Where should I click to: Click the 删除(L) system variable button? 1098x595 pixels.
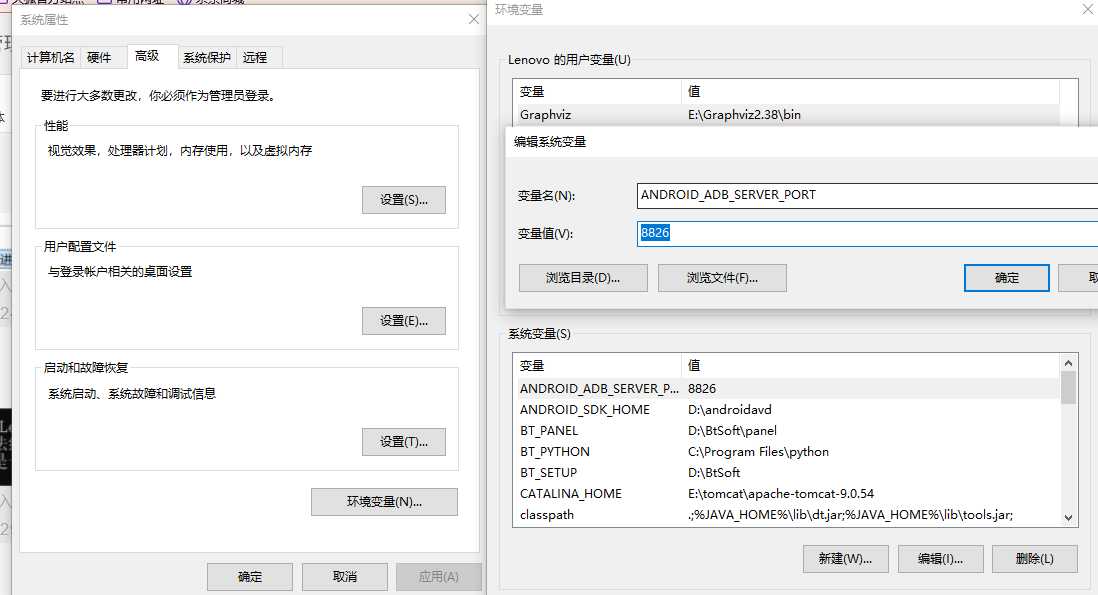(1035, 559)
